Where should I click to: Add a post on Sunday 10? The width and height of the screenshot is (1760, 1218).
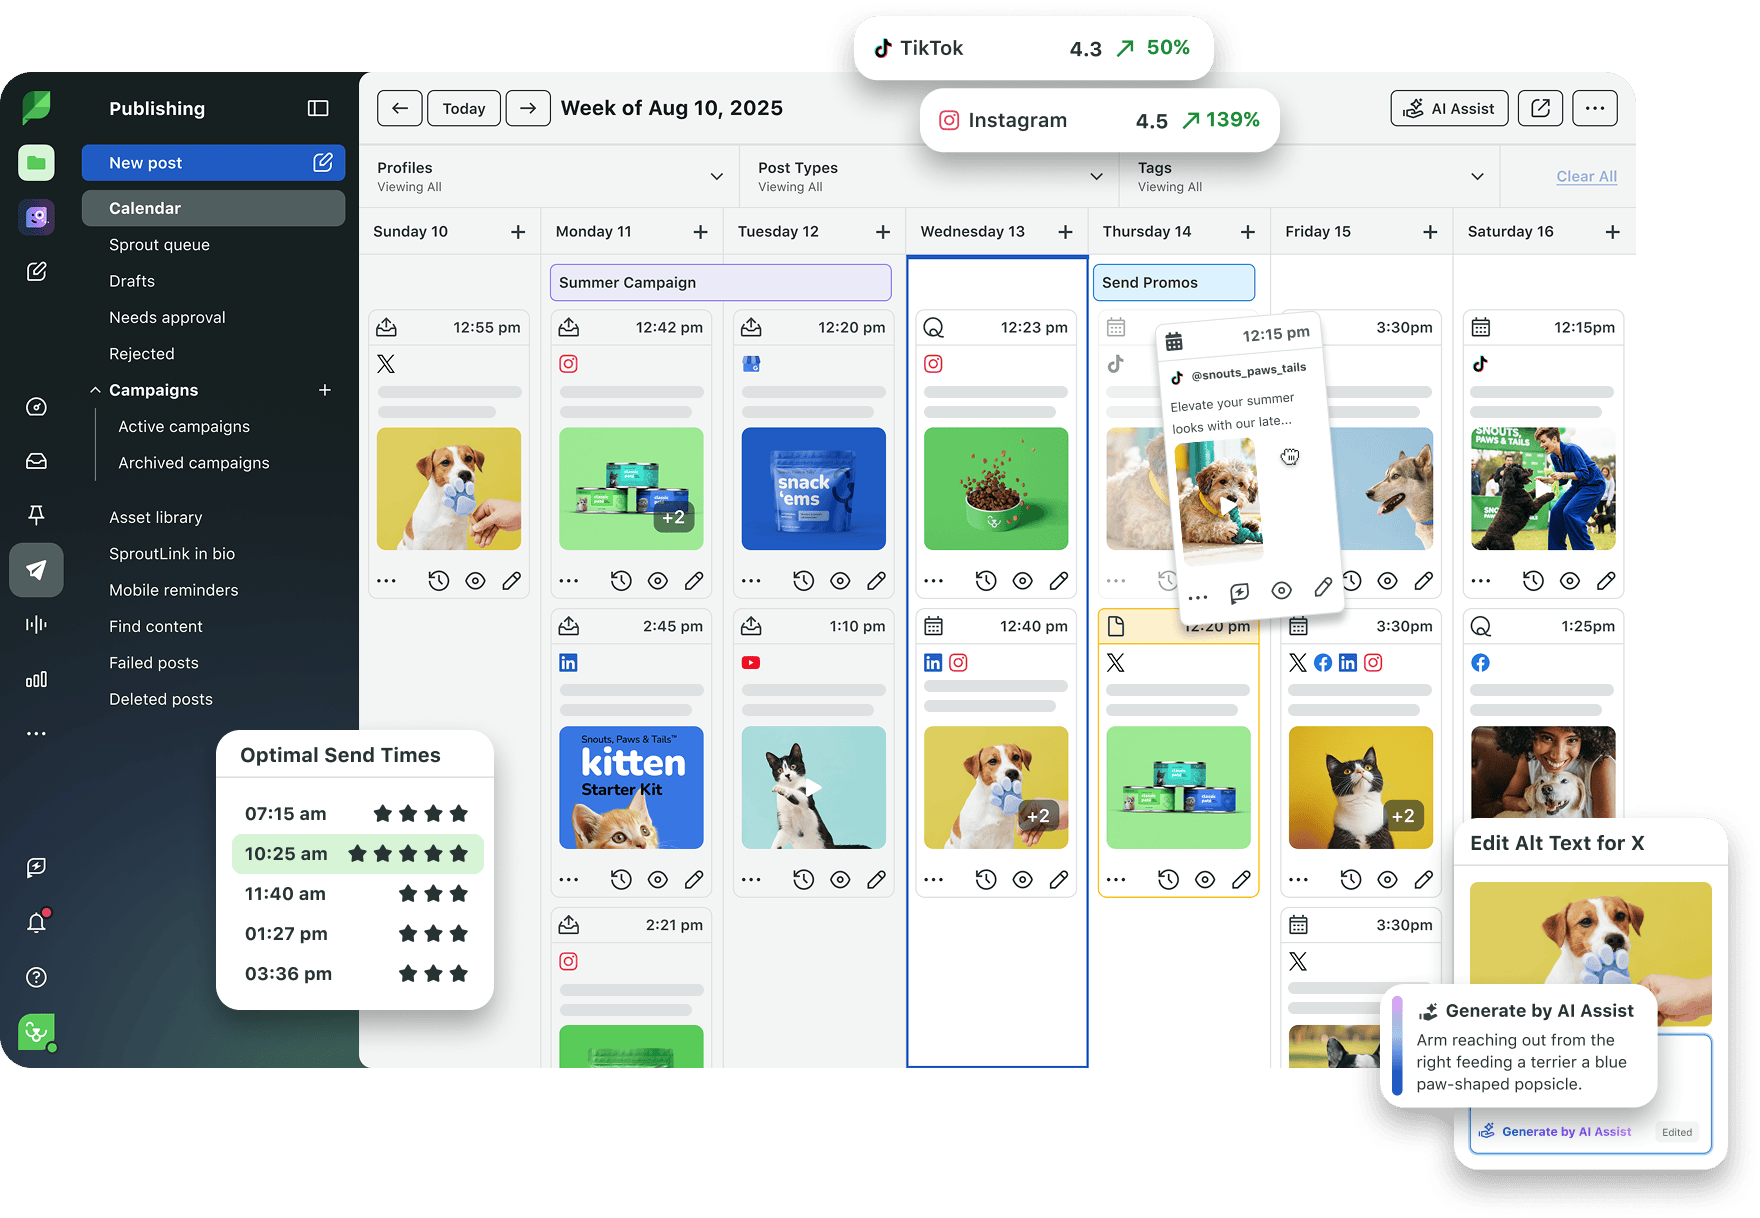click(x=518, y=232)
